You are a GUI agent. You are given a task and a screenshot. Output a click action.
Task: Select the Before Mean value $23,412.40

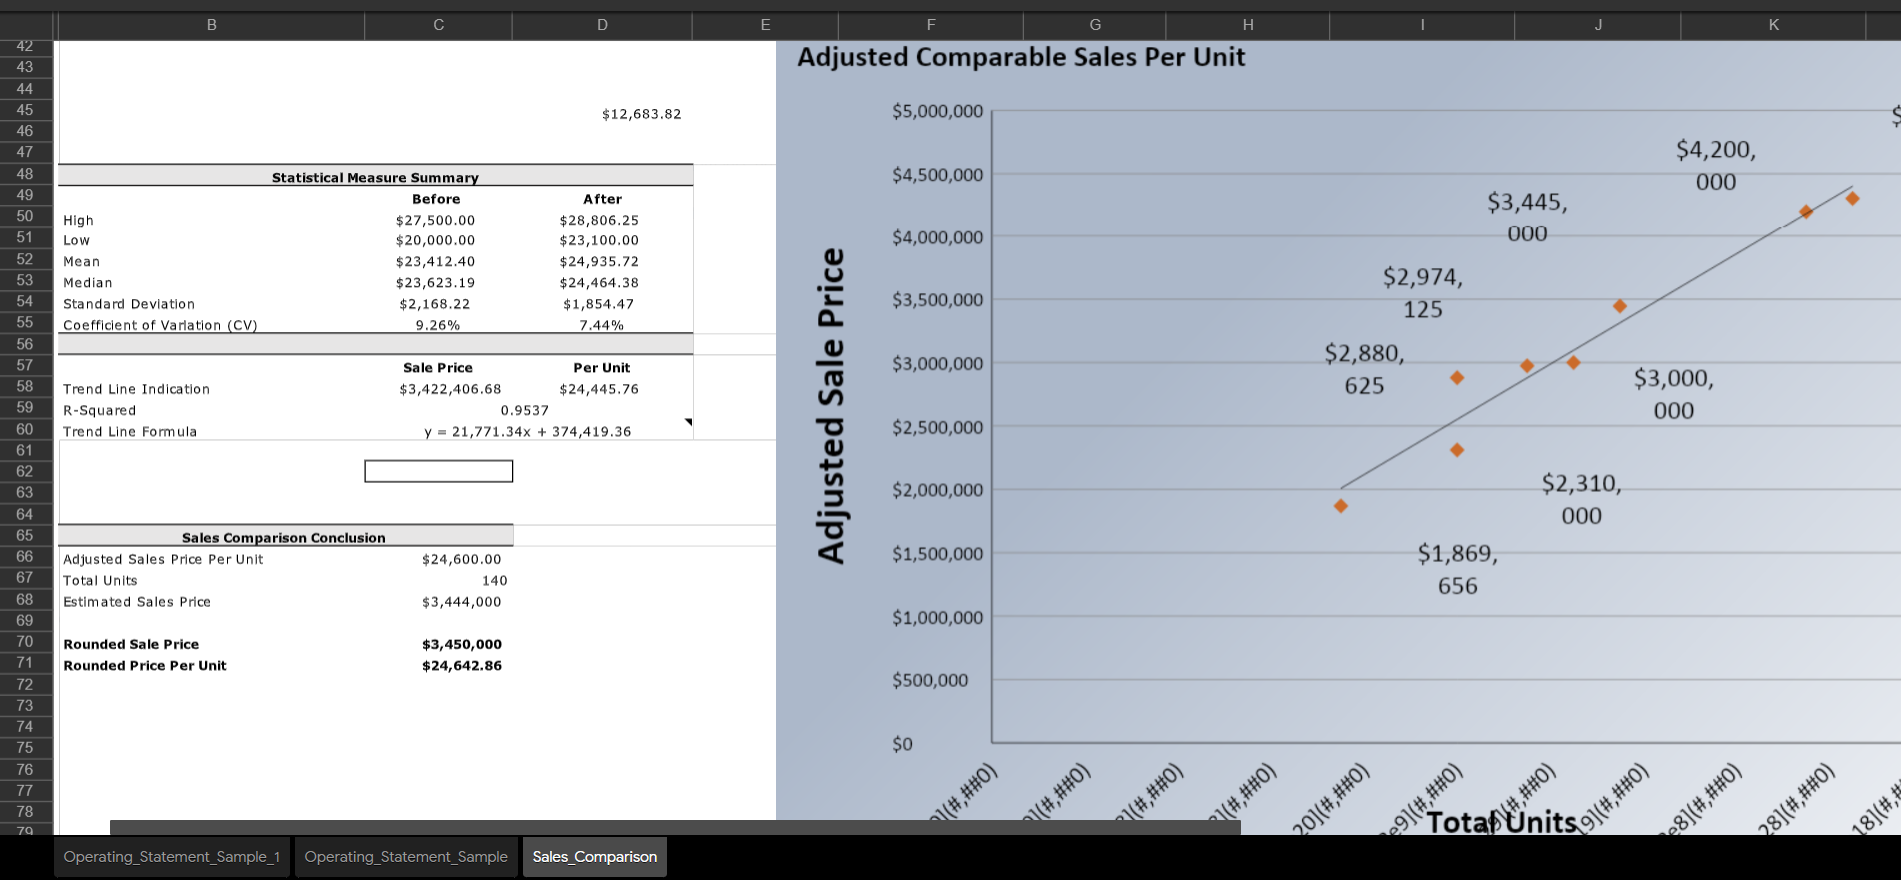pos(436,262)
